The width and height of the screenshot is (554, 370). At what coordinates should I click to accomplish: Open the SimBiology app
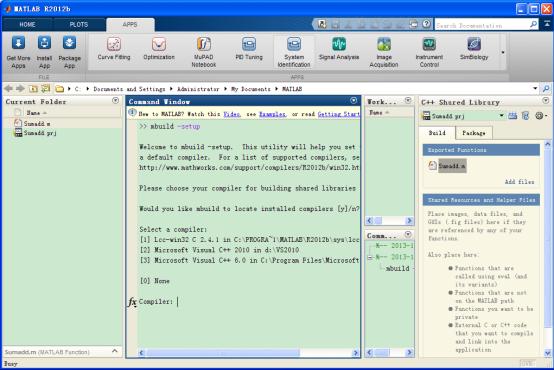(x=474, y=48)
